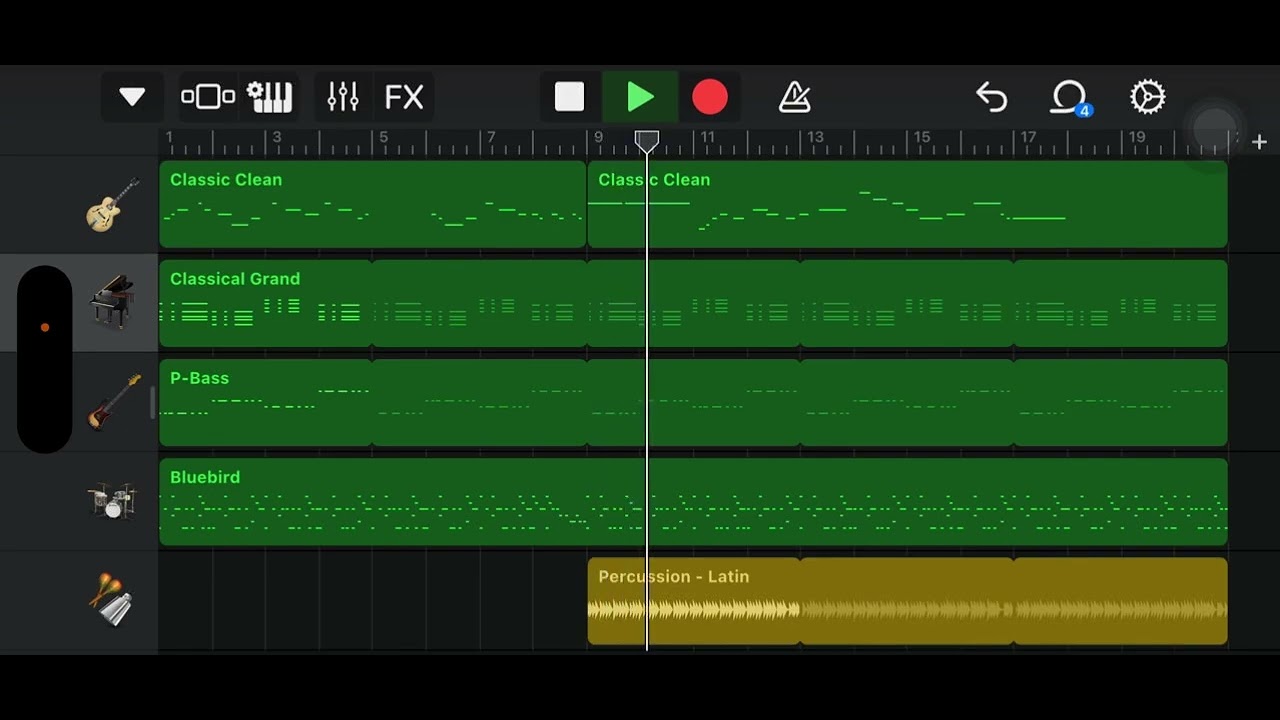The height and width of the screenshot is (720, 1280).
Task: Select the Bluebird drum region
Action: click(x=693, y=501)
